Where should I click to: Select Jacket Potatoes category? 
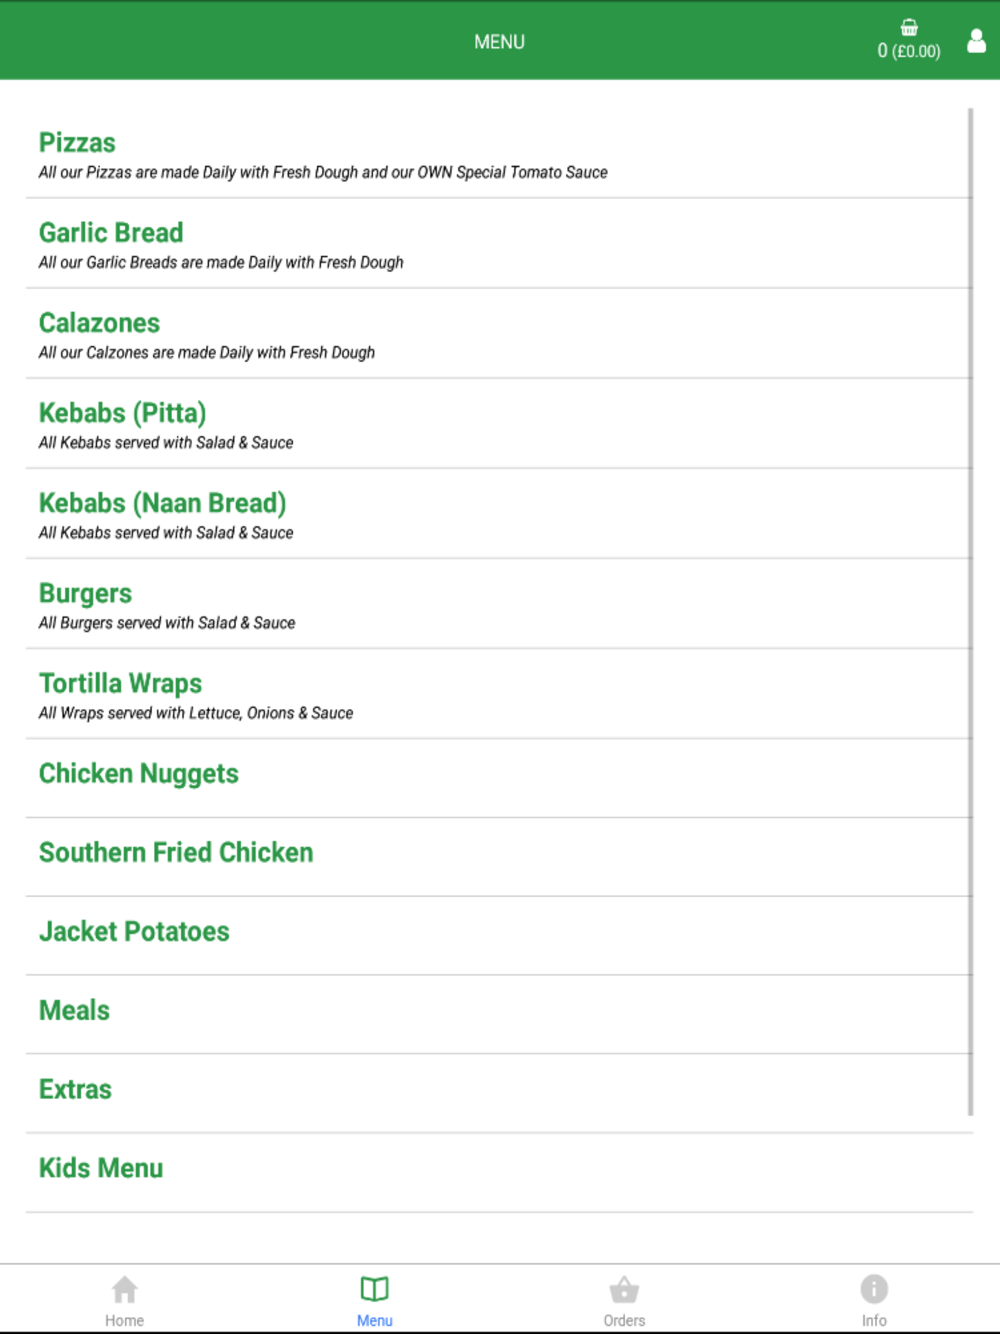(x=499, y=936)
